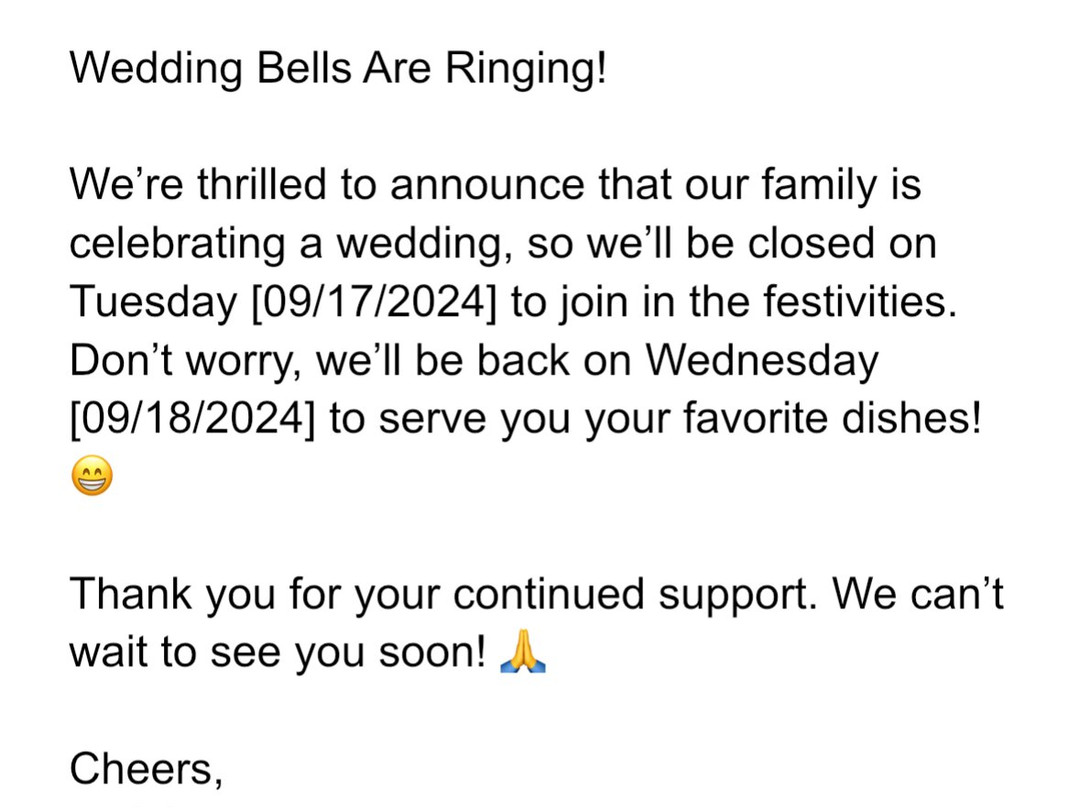
Task: Click the heading Wedding Bells Are Ringing!
Action: coord(338,69)
